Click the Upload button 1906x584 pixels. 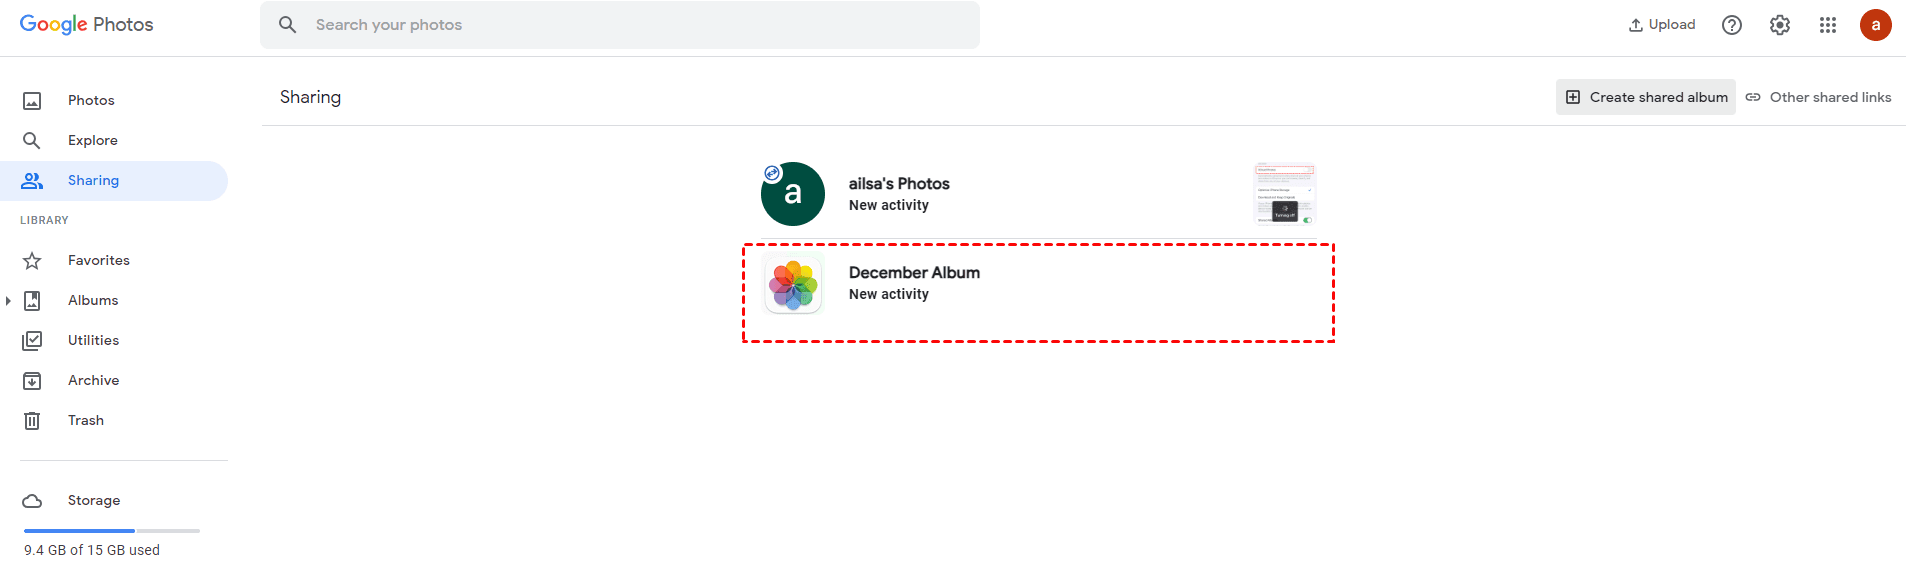[1662, 25]
